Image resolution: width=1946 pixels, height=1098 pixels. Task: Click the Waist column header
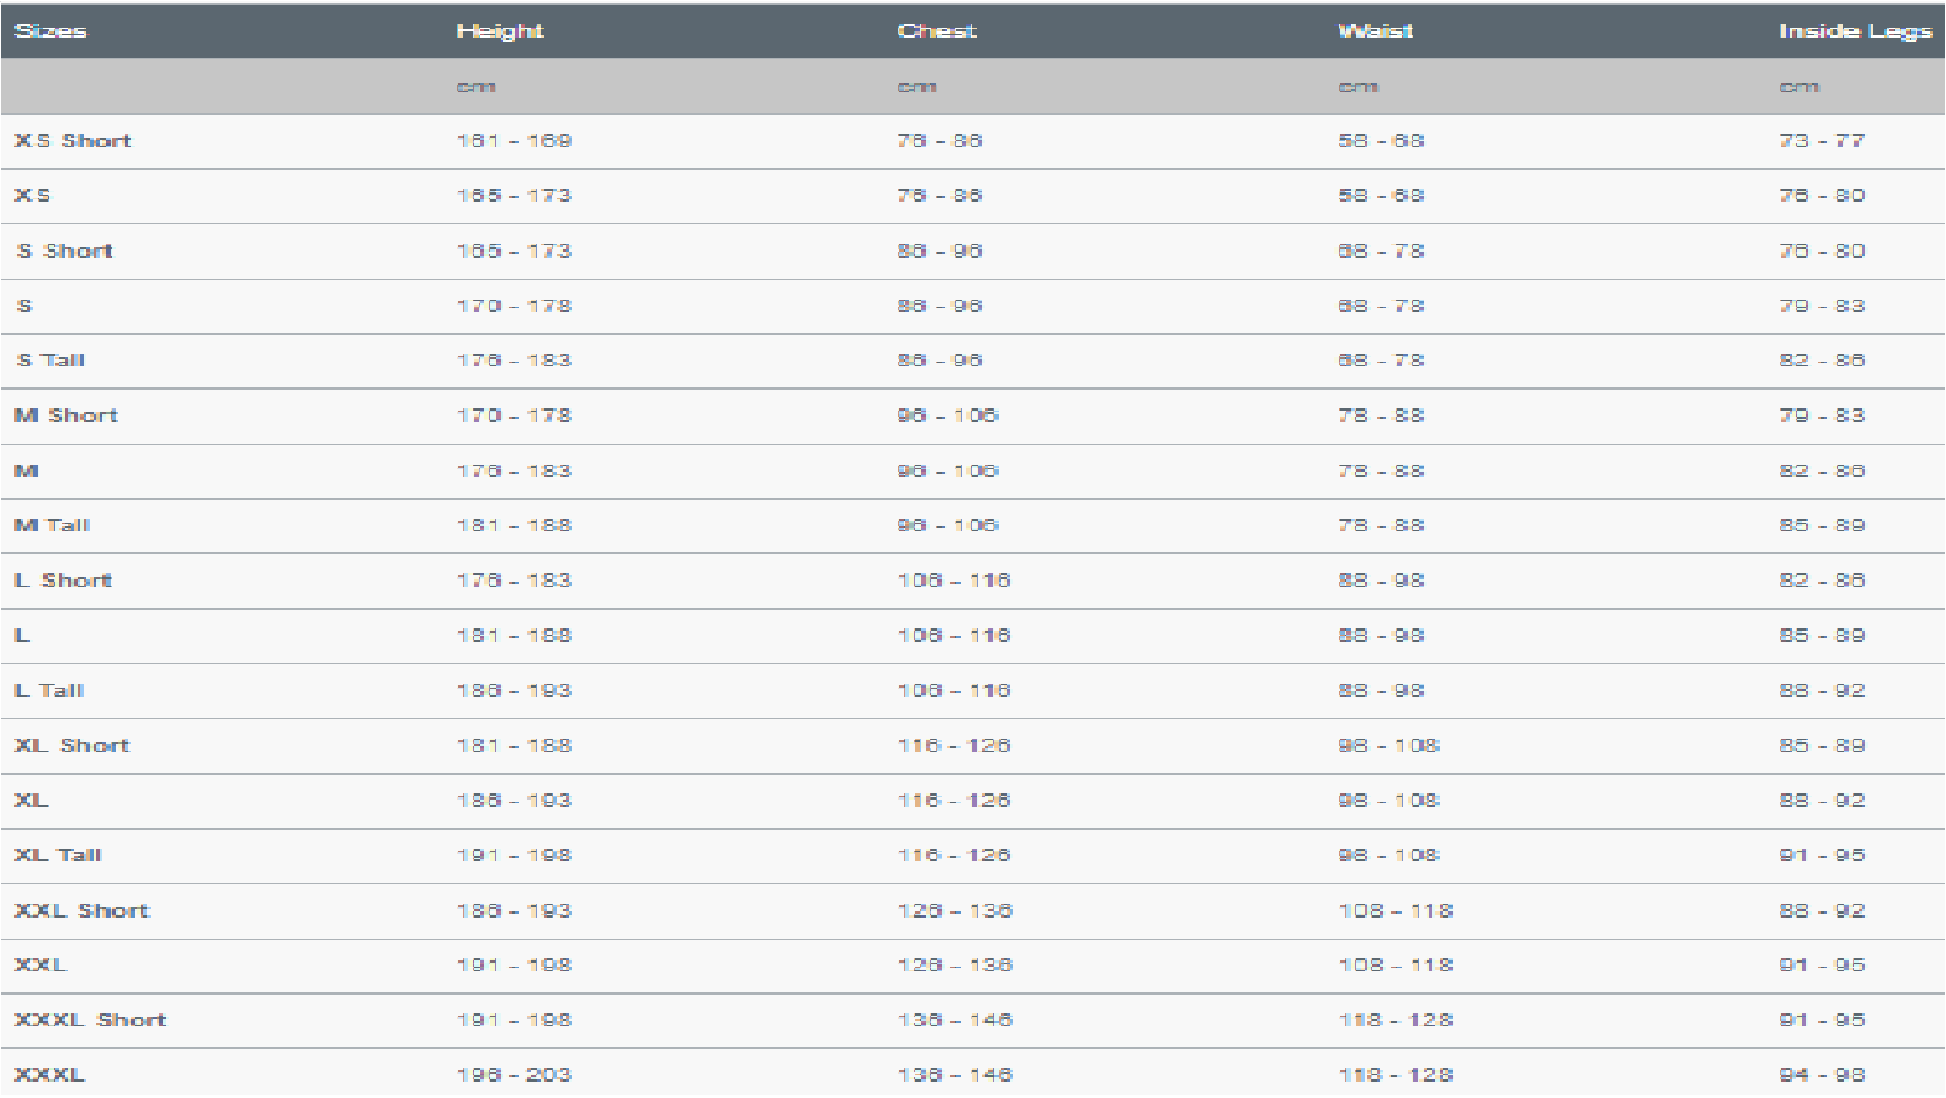(1376, 31)
